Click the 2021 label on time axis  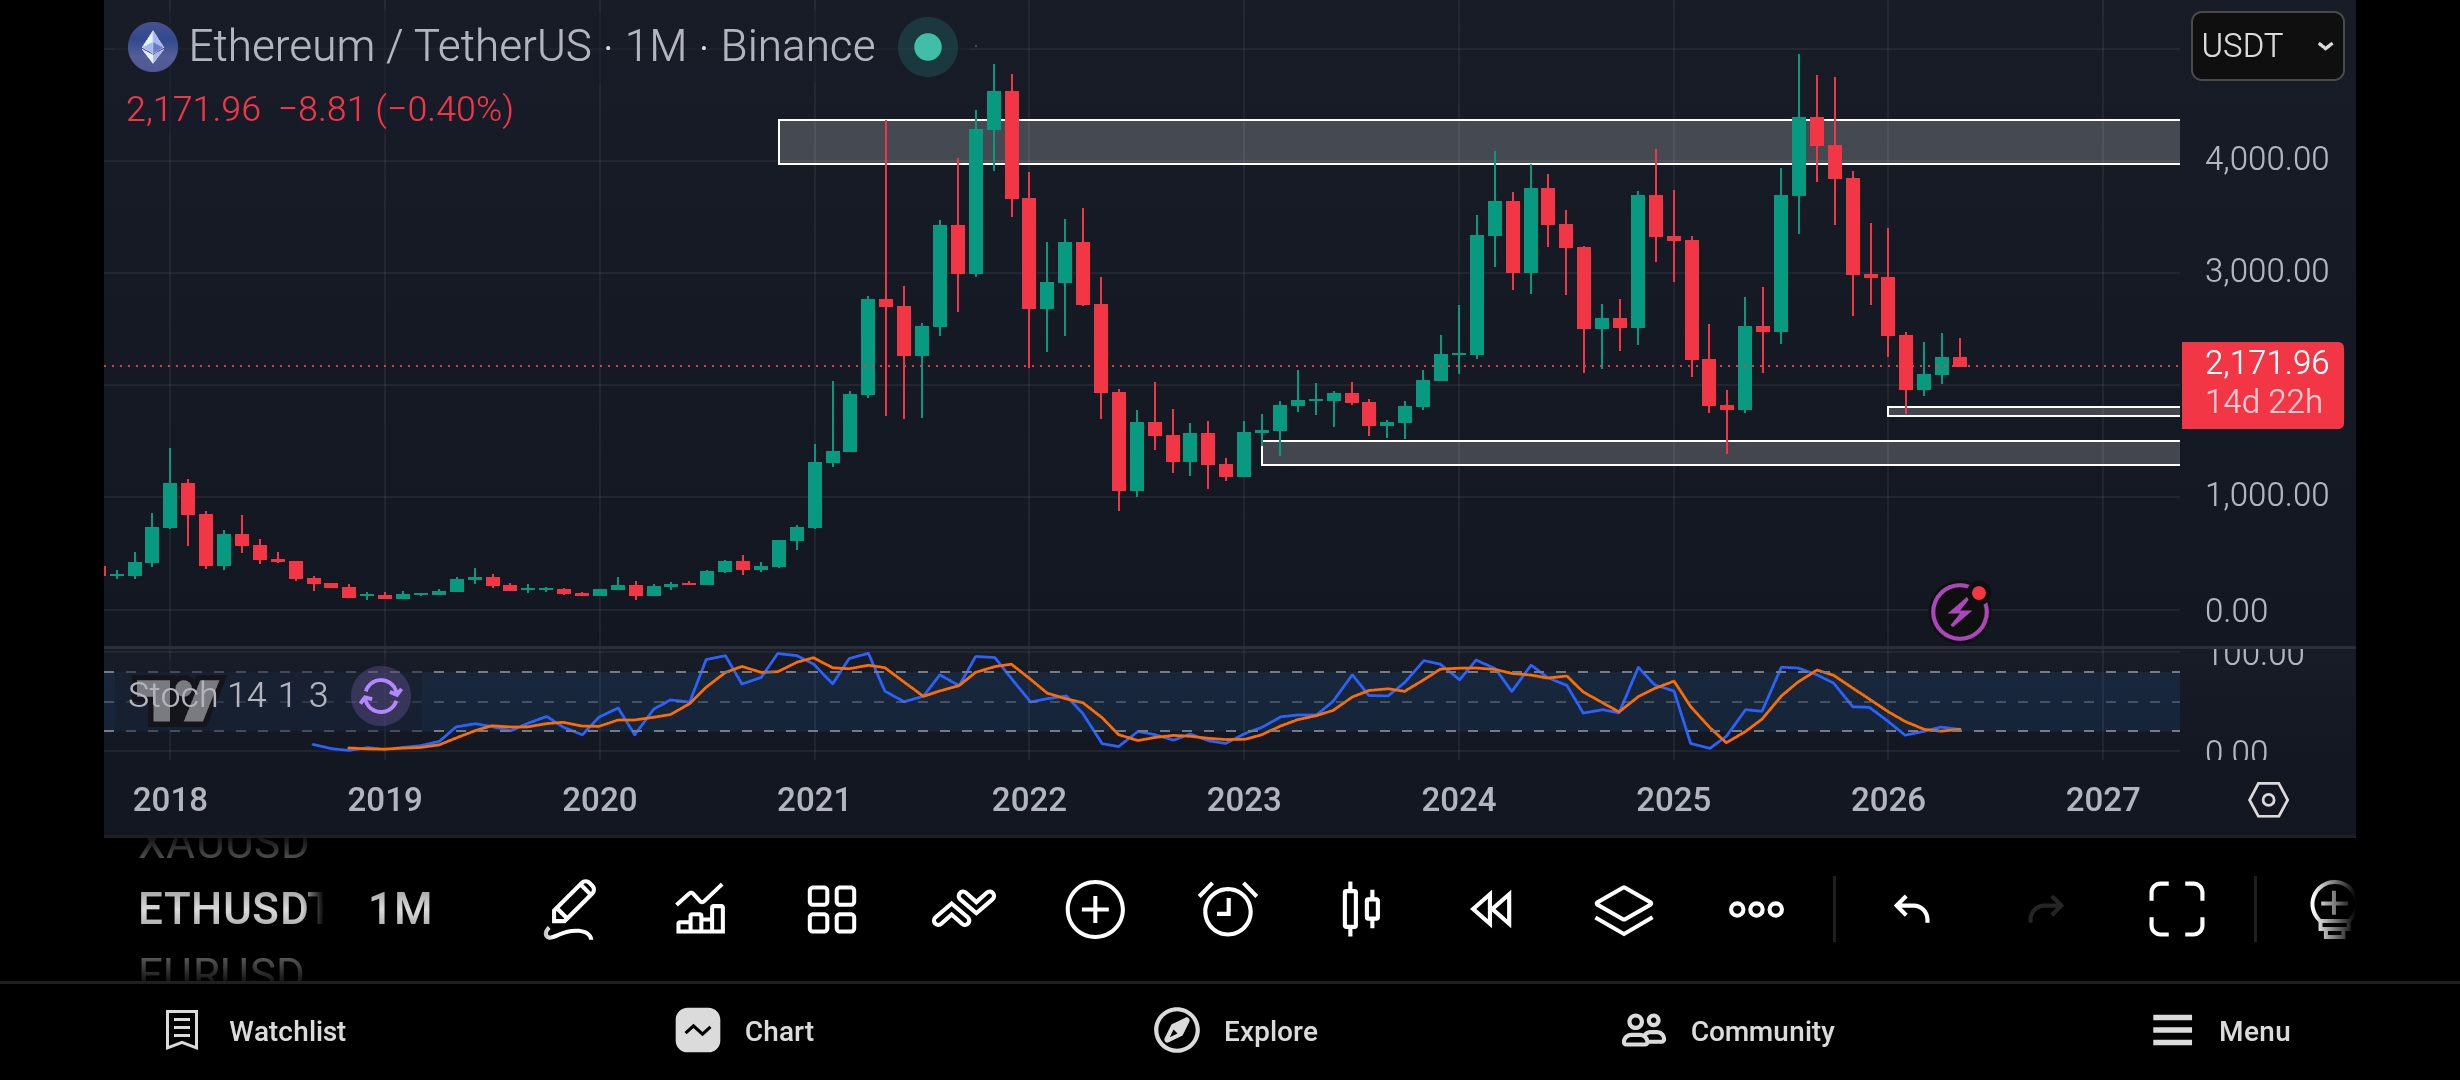click(x=814, y=800)
